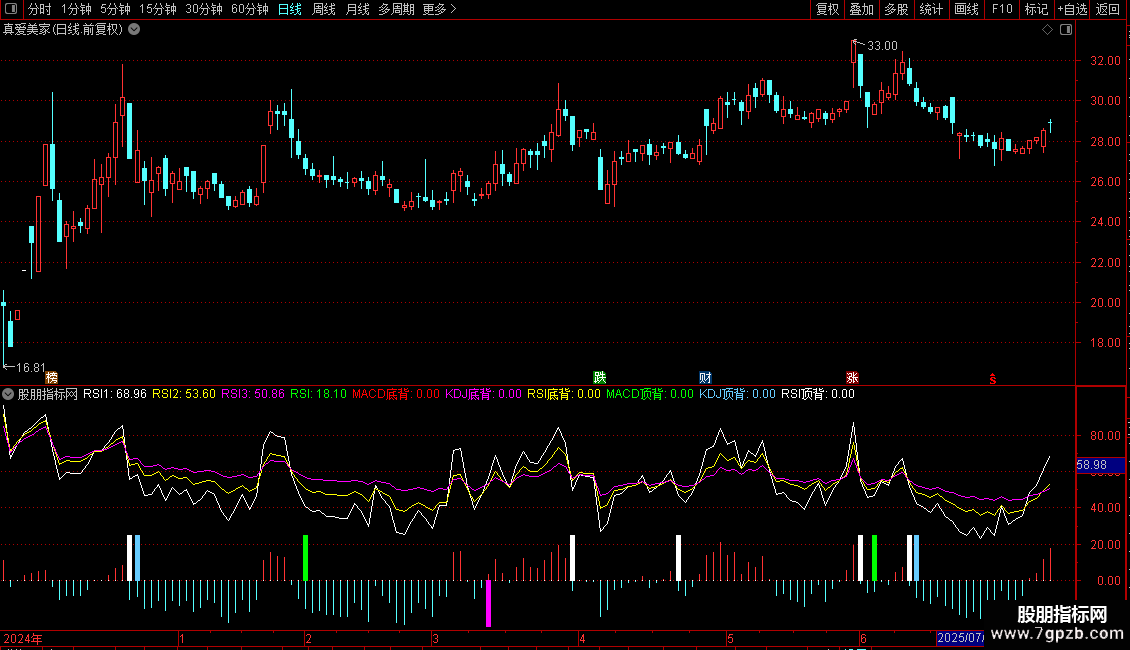The width and height of the screenshot is (1130, 650).
Task: Open the 多股 multi-stock view
Action: 896,9
